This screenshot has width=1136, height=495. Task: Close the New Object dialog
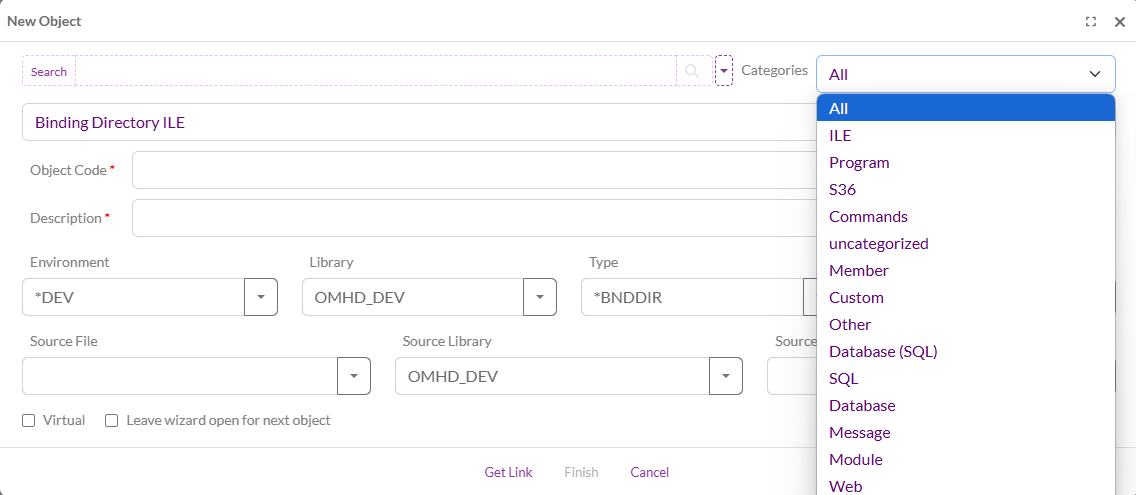1120,21
